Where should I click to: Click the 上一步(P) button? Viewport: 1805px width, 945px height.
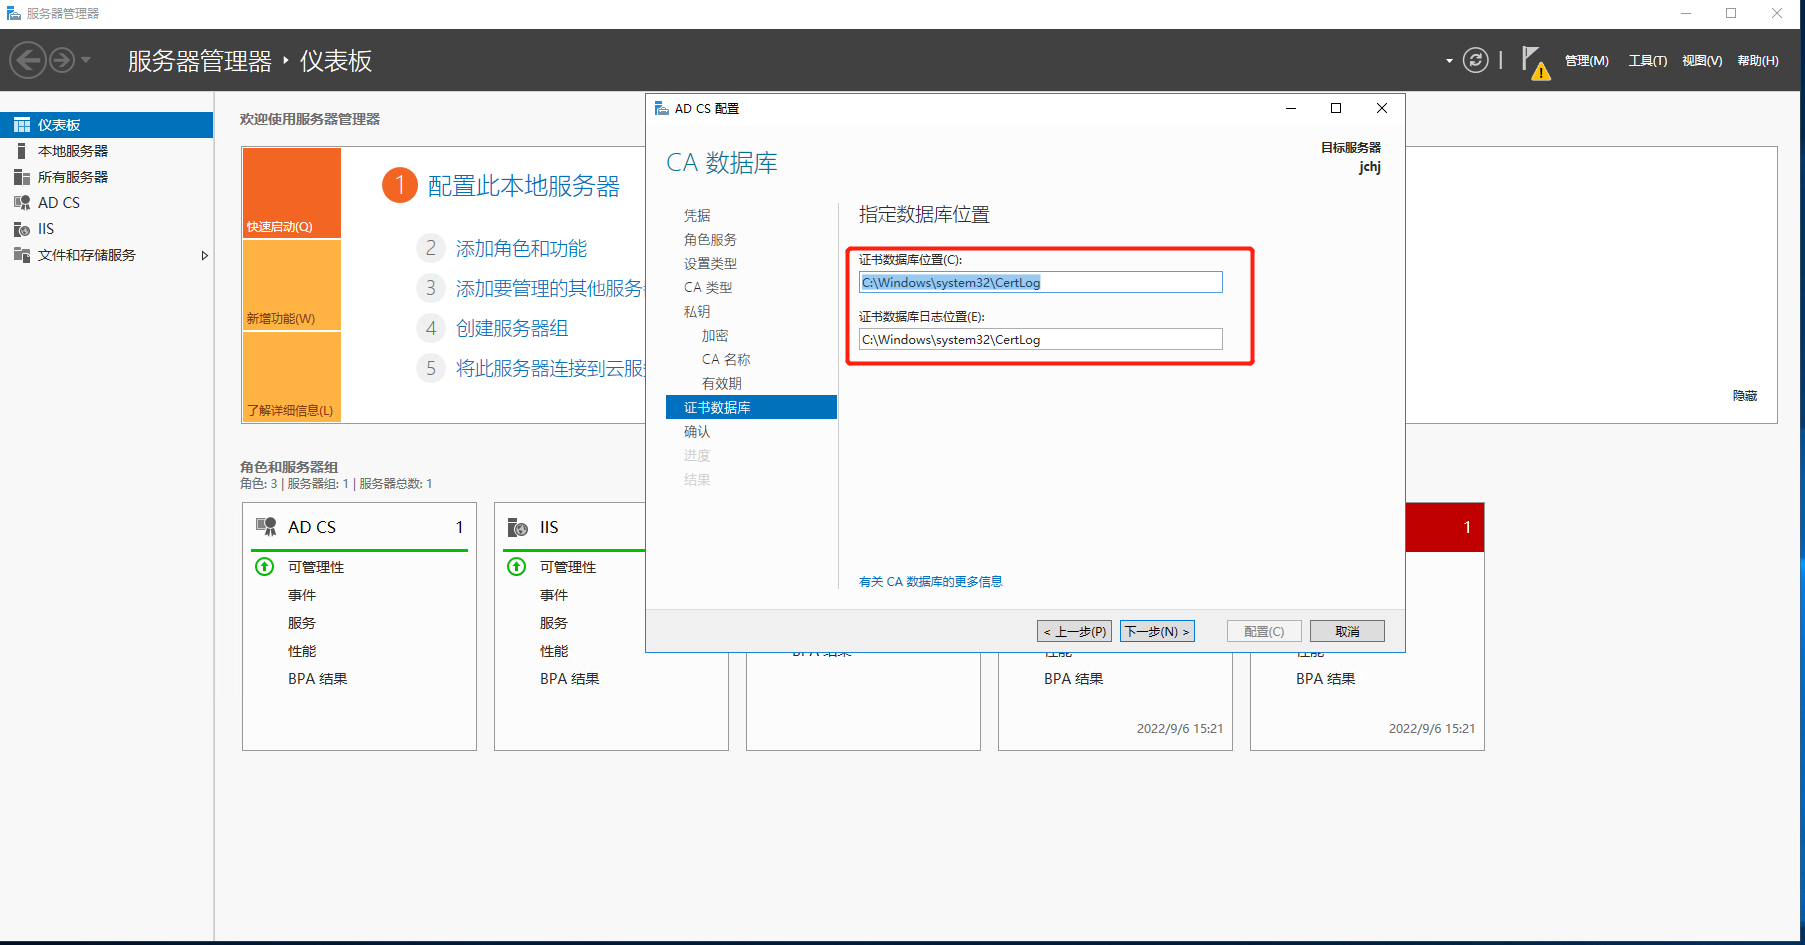[x=1074, y=631]
